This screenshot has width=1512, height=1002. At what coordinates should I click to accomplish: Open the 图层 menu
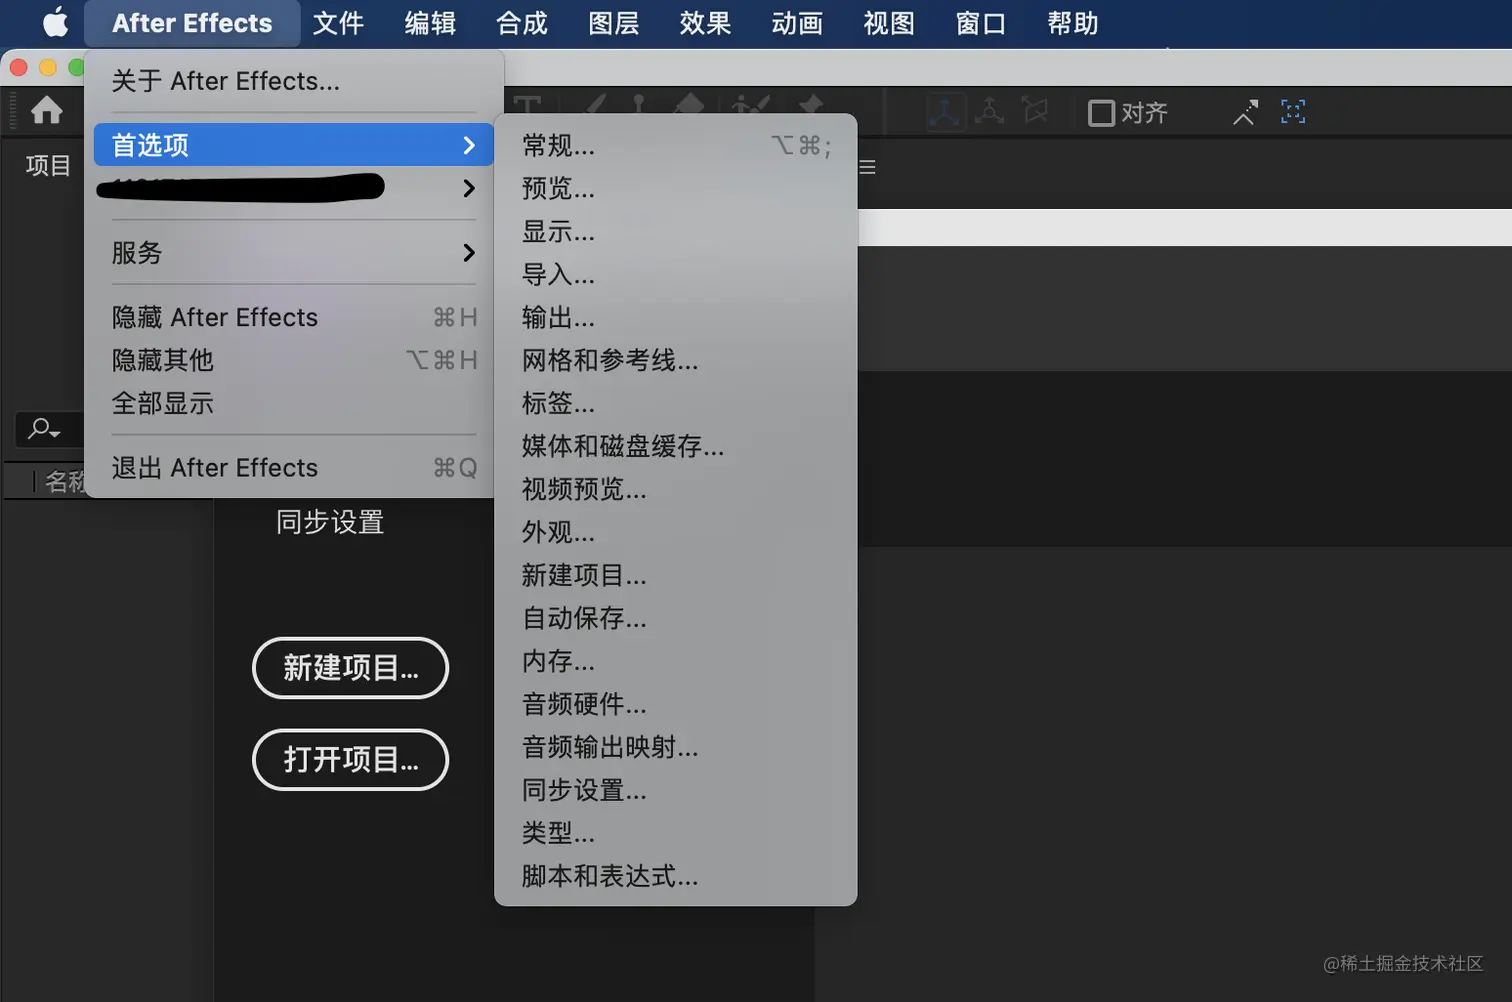pos(614,23)
